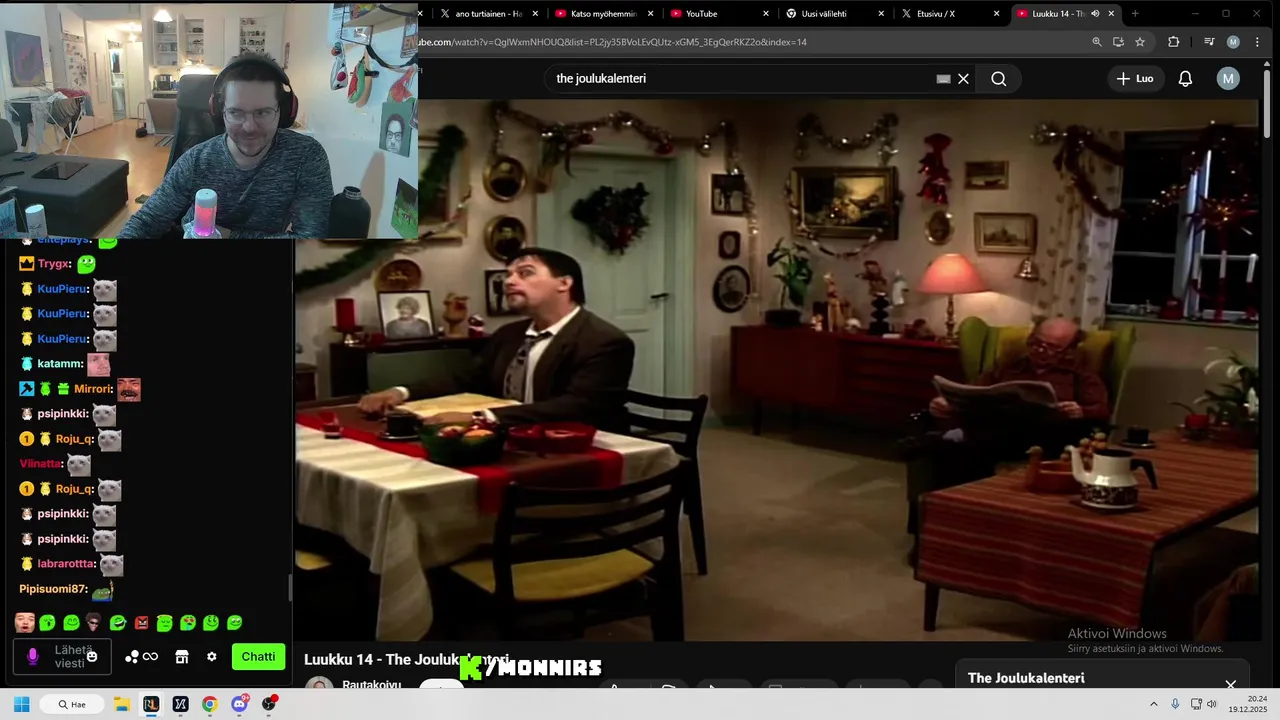Click username 'Trygx' in chat
Screen dimensions: 1280x720
pyautogui.click(x=54, y=264)
